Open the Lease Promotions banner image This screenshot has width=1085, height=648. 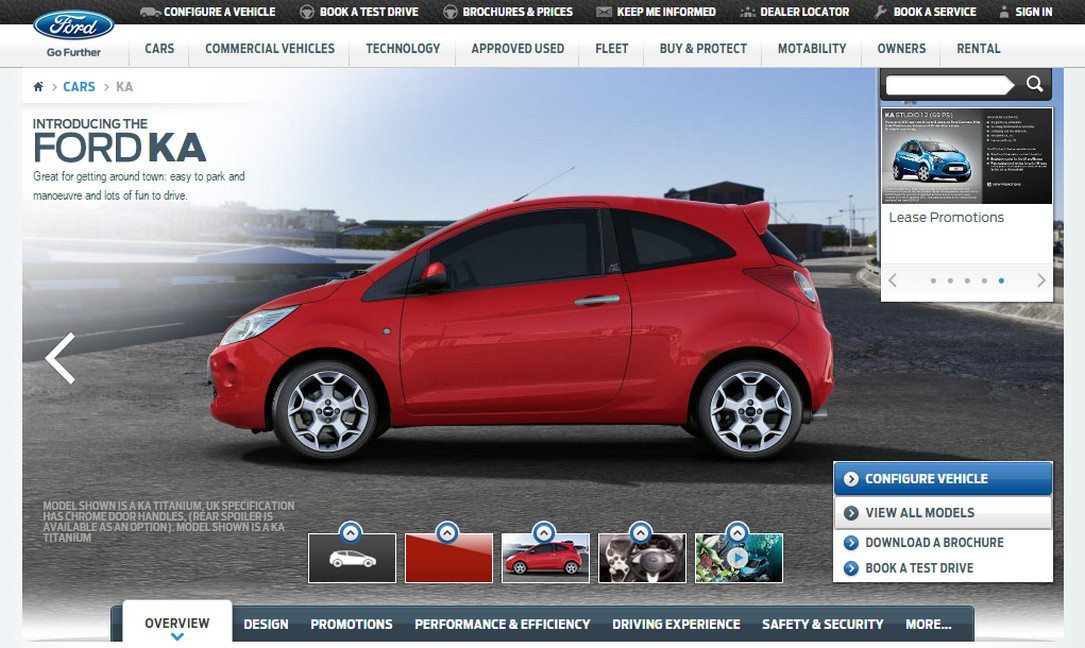[x=967, y=155]
